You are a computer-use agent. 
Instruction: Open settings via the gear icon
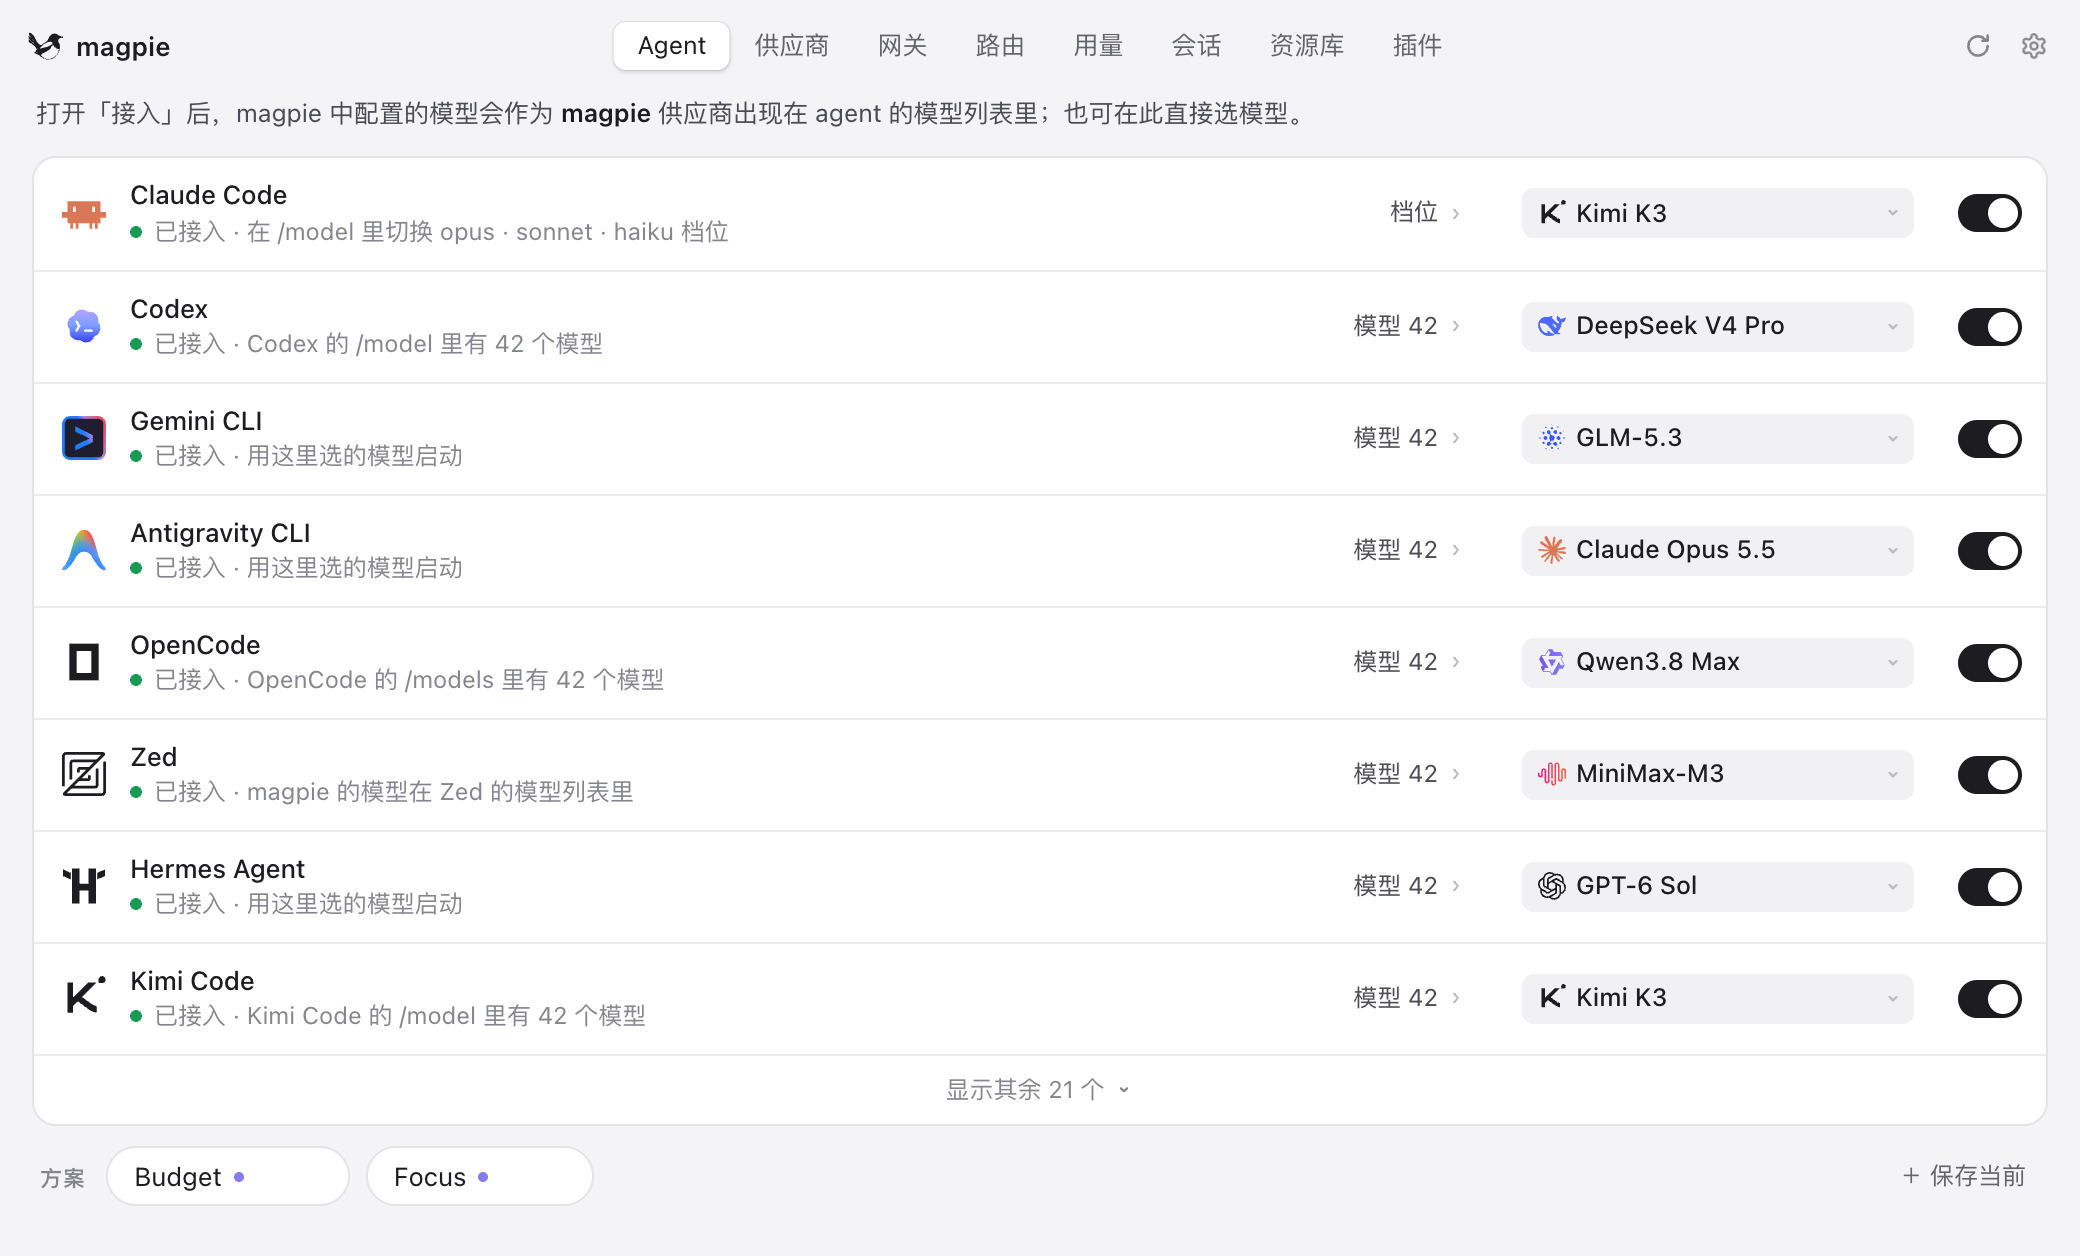[x=2034, y=46]
